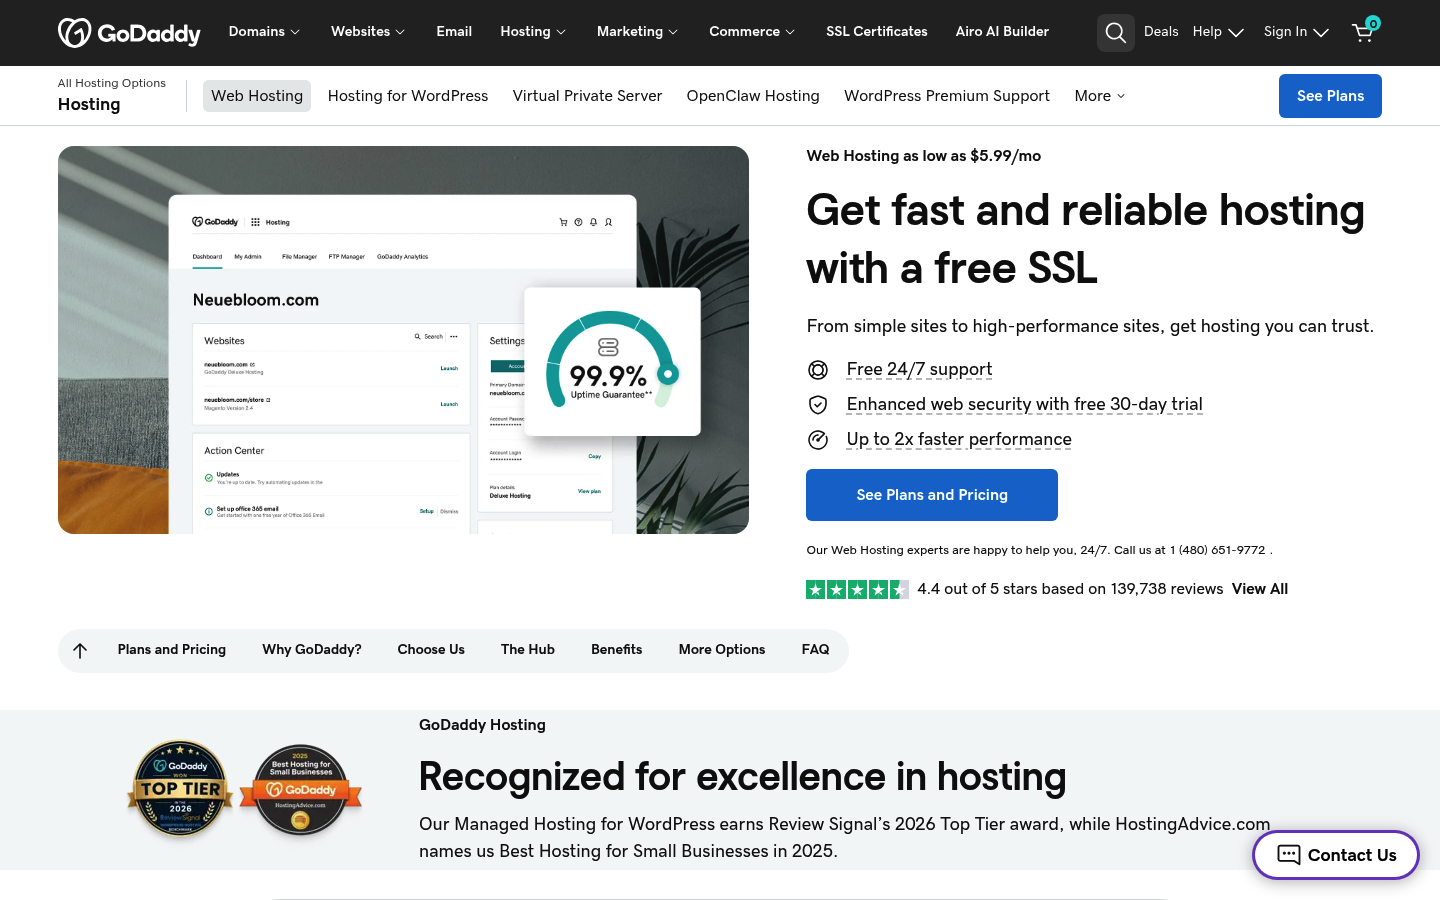The height and width of the screenshot is (900, 1440).
Task: Open SSL Certificates in top navigation
Action: [x=877, y=32]
